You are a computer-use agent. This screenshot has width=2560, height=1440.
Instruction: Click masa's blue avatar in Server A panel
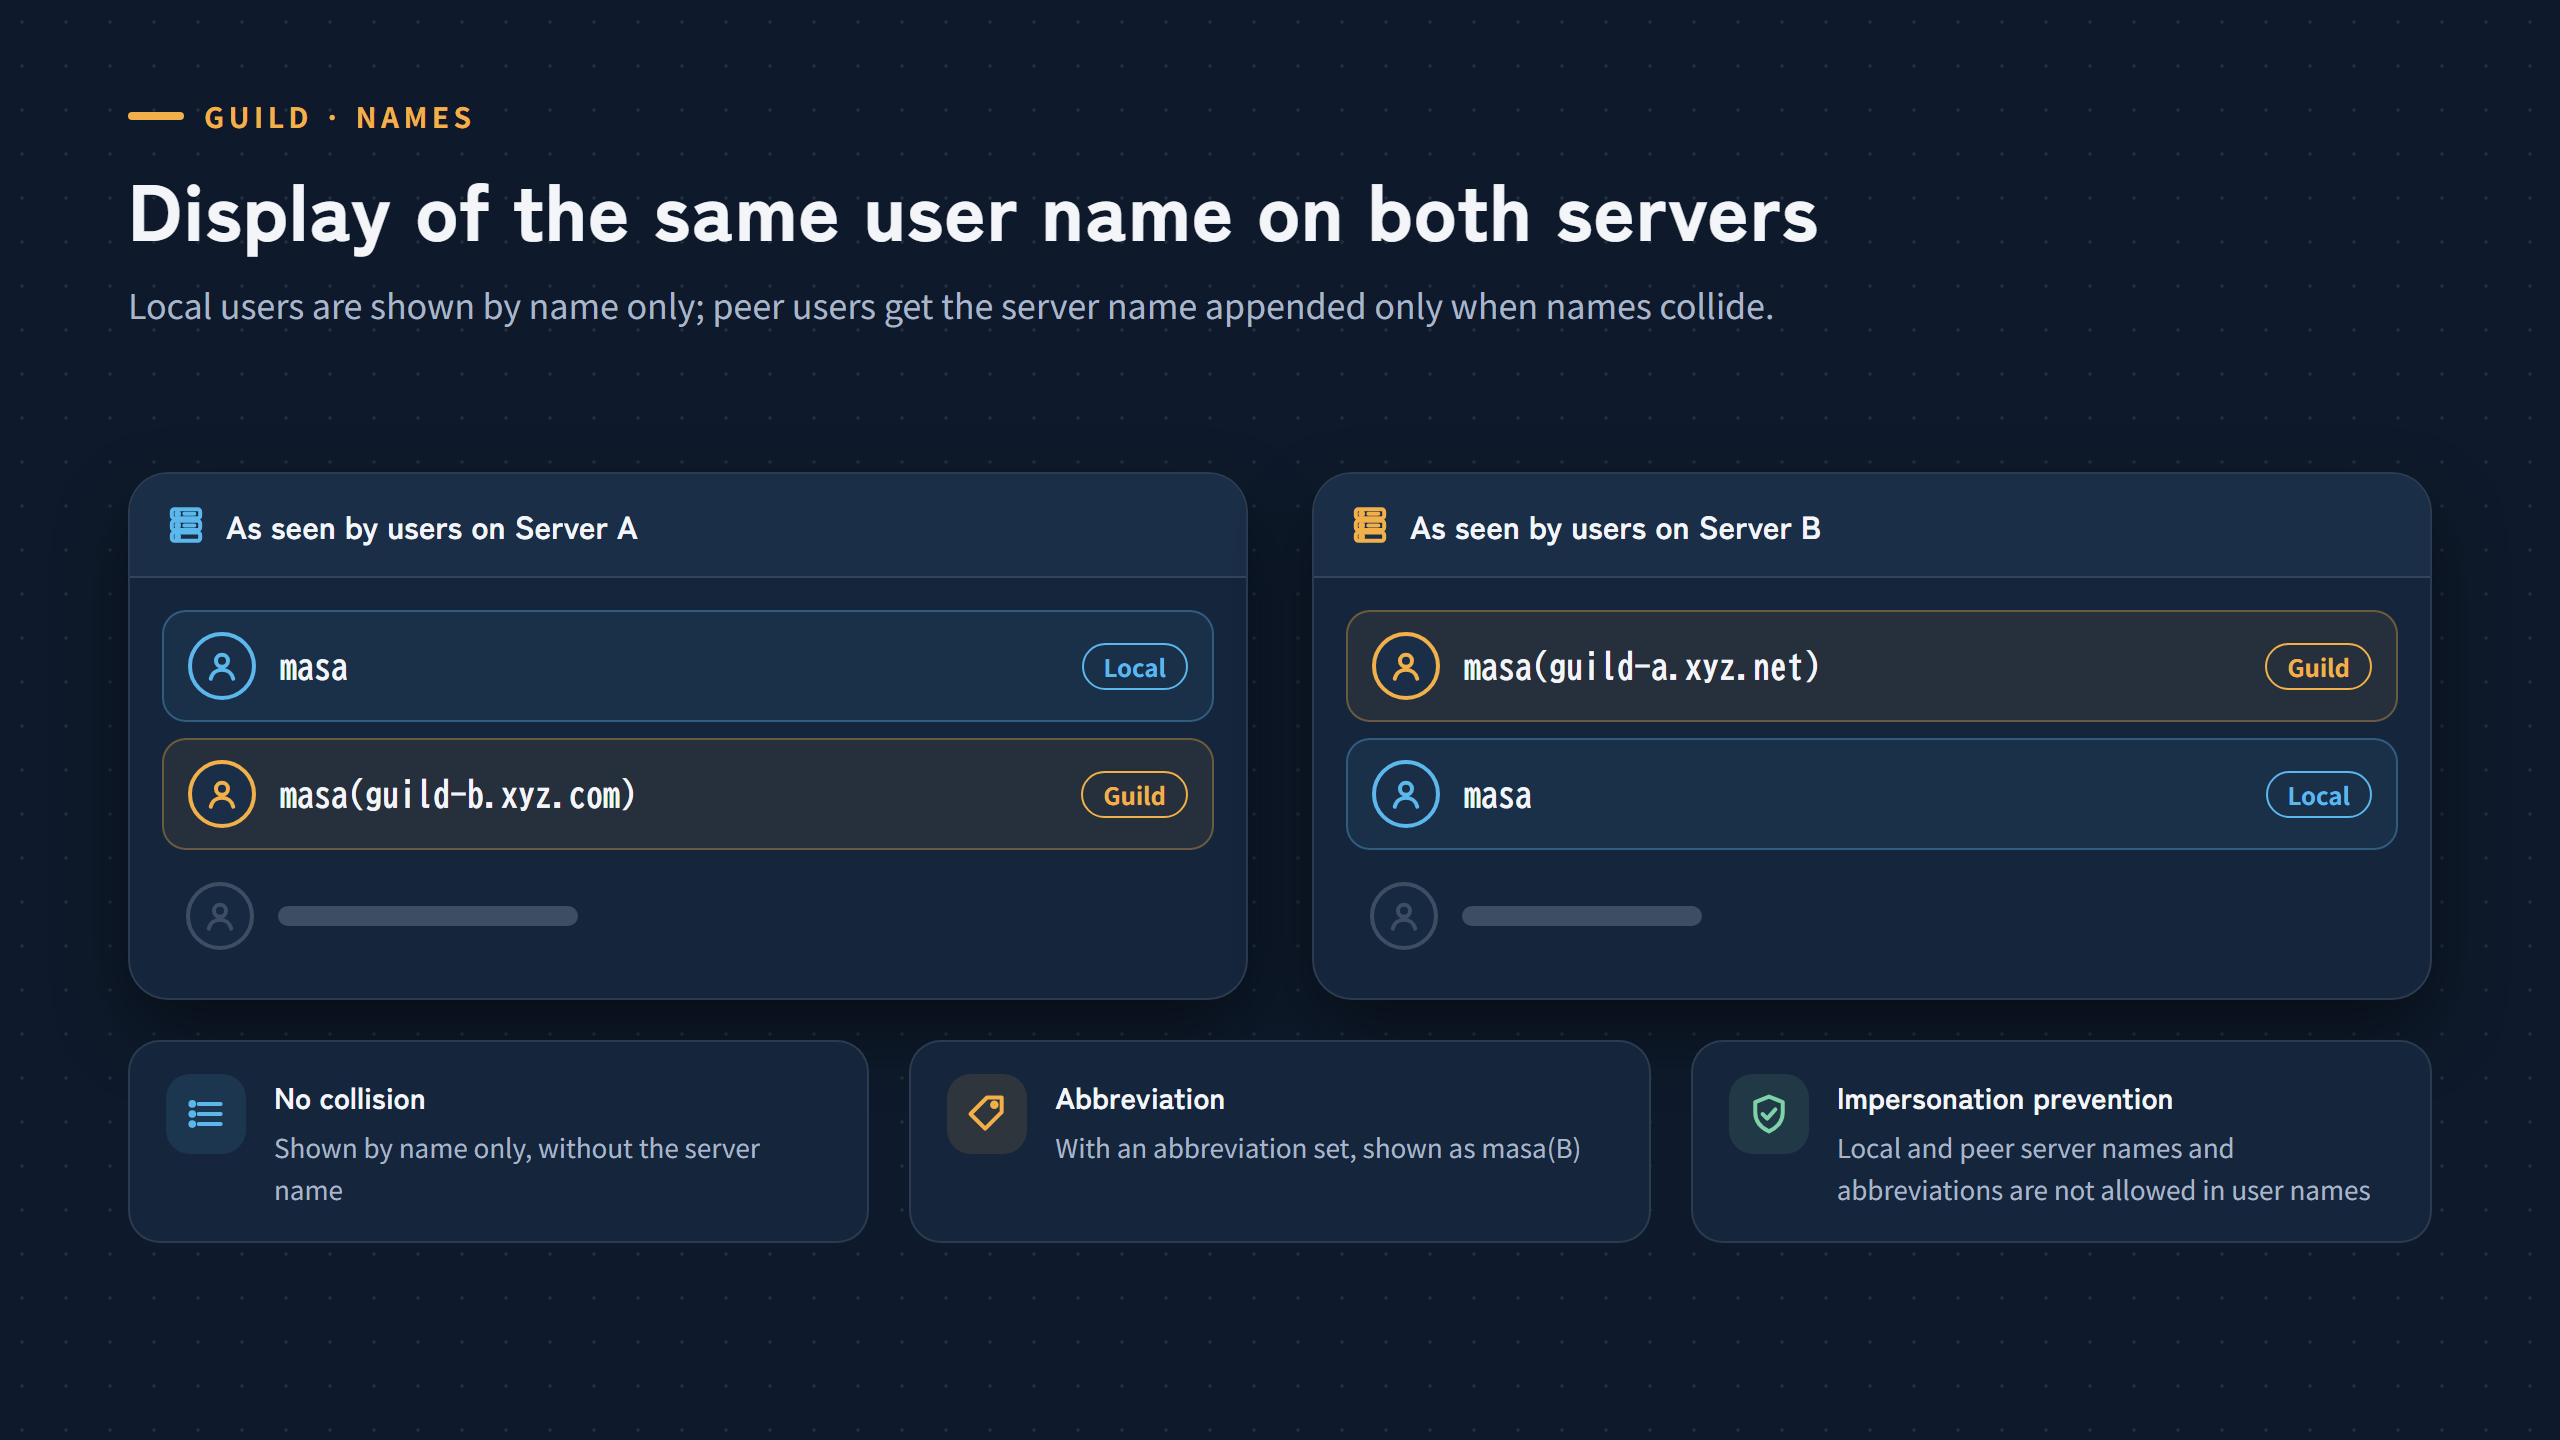(x=222, y=666)
